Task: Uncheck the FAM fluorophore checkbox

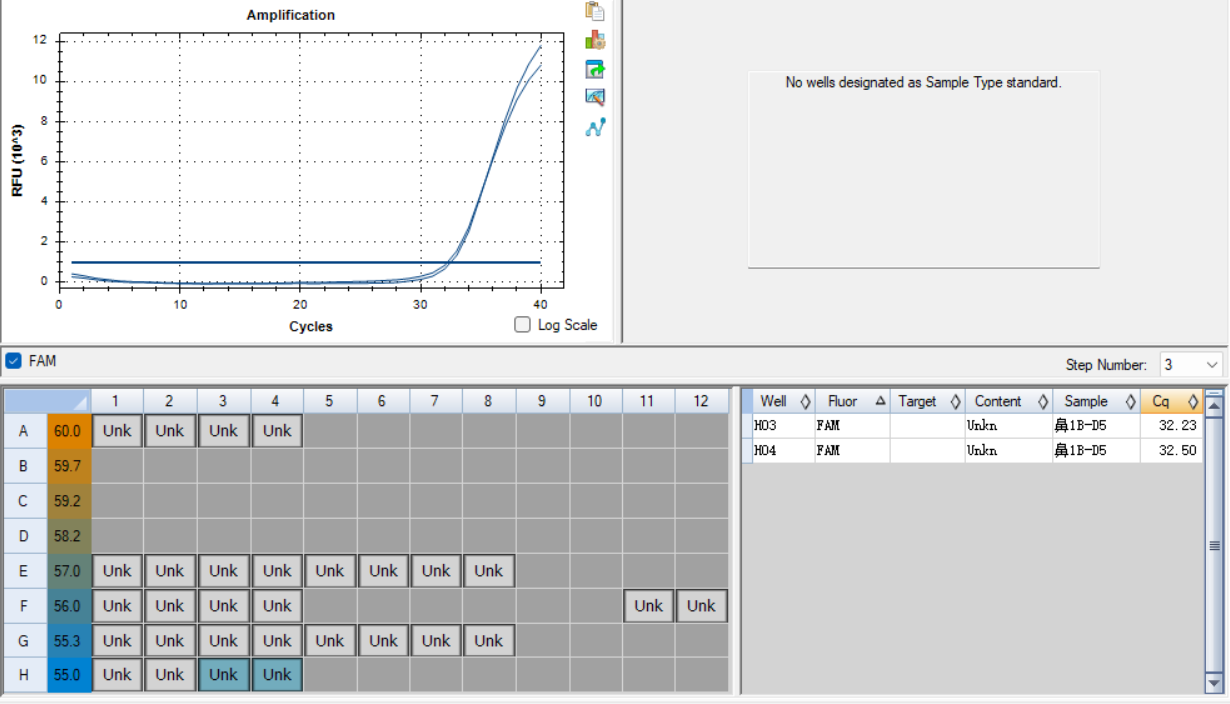Action: coord(13,360)
